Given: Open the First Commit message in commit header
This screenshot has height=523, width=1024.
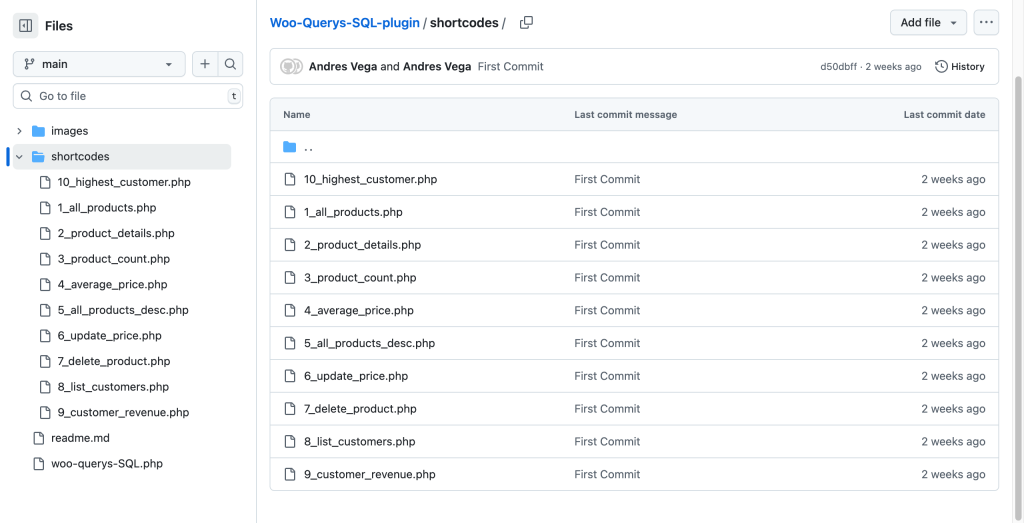Looking at the screenshot, I should pyautogui.click(x=511, y=67).
